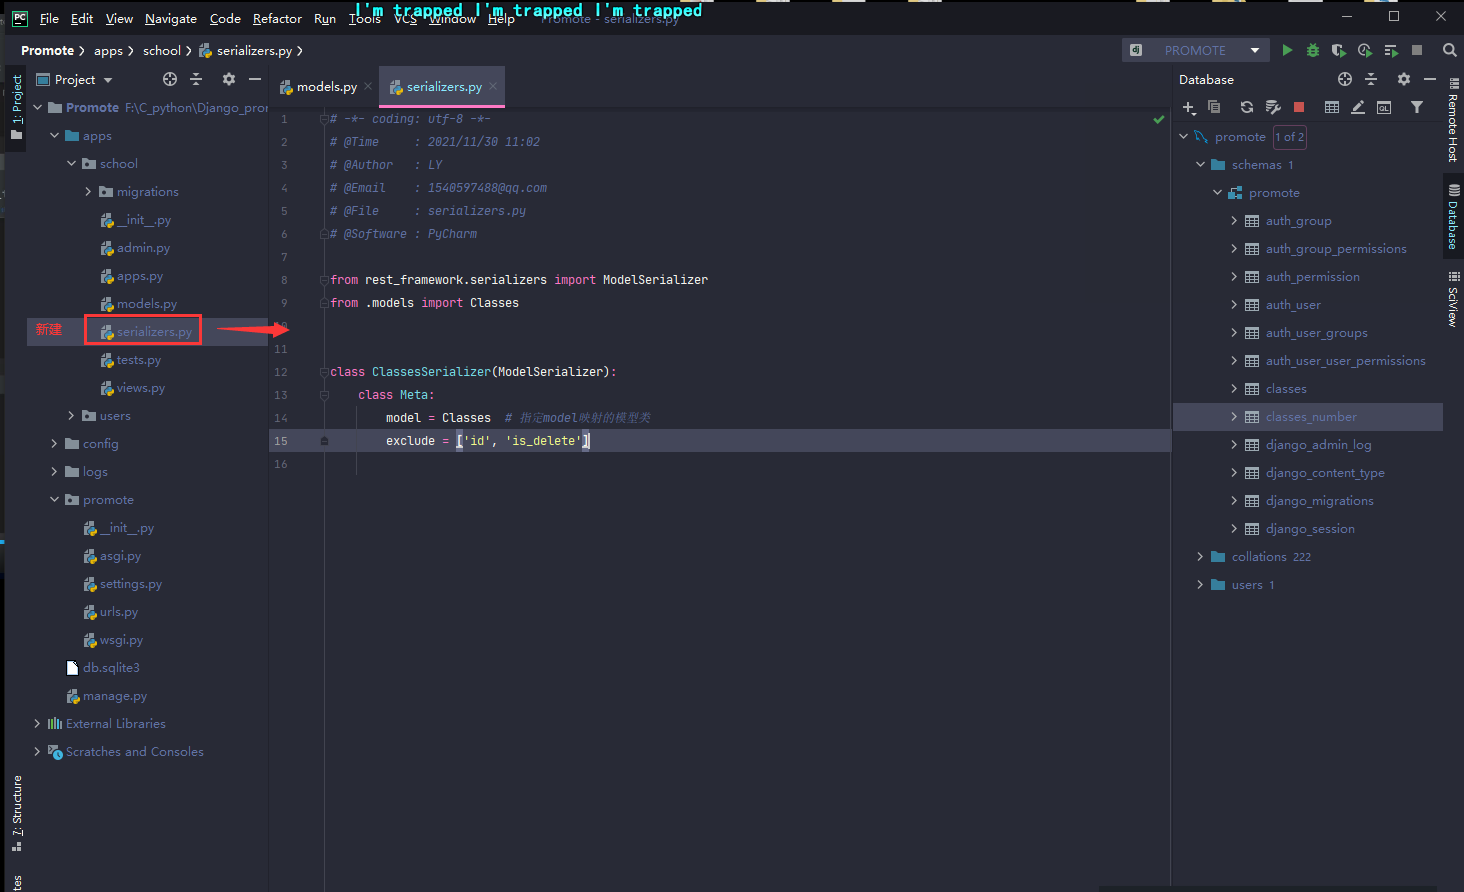Close the models.py editor tab
Screen dimensions: 1464x892
(368, 87)
